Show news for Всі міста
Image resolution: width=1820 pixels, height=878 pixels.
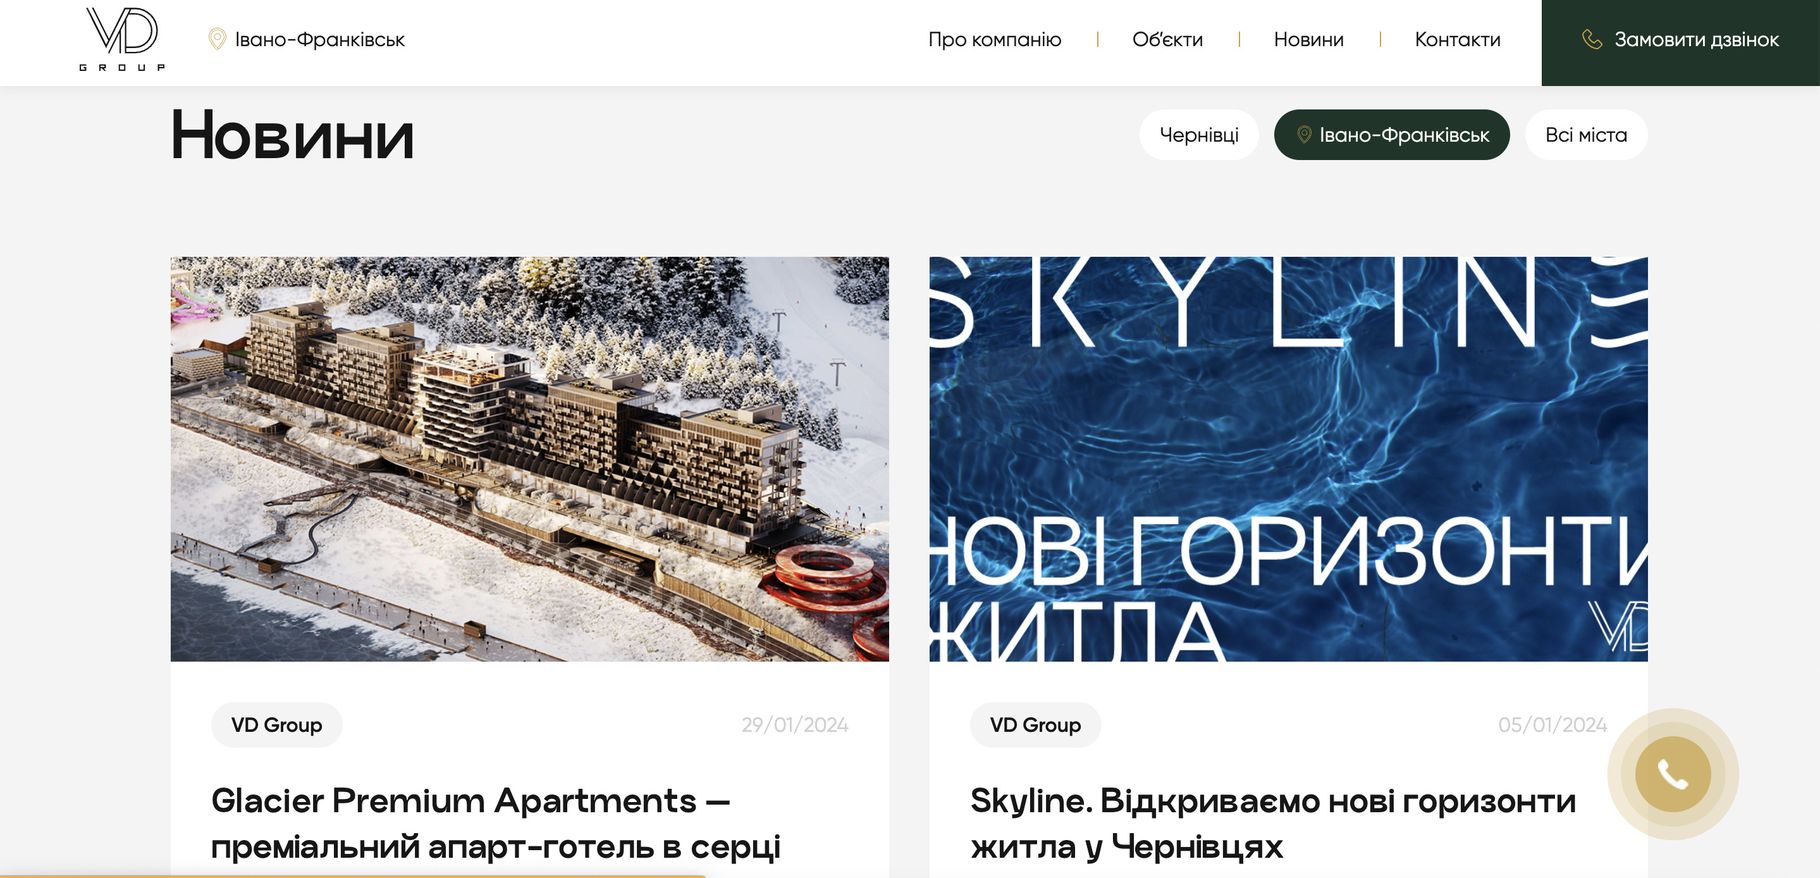1586,134
